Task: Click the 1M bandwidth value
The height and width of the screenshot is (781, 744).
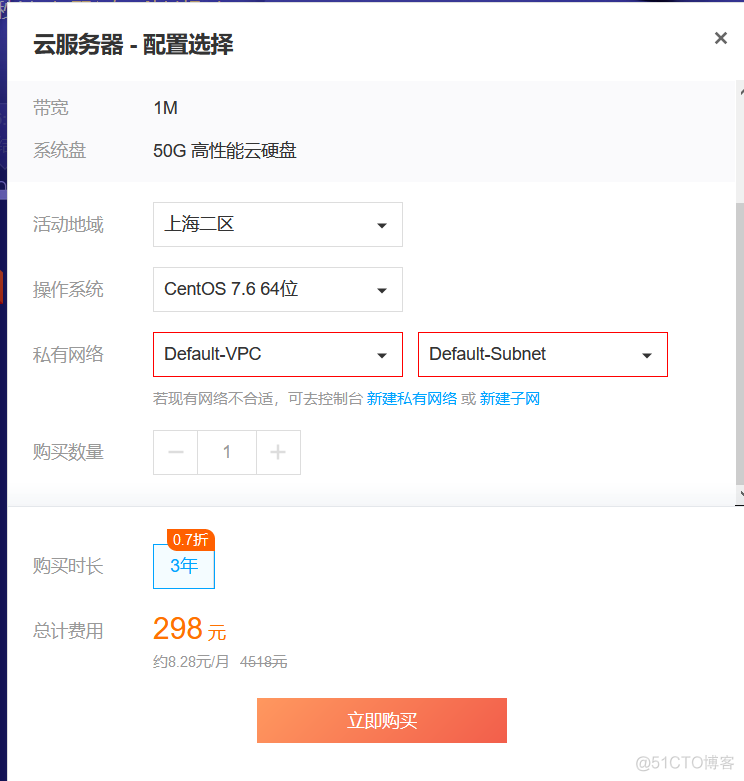Action: click(x=165, y=108)
